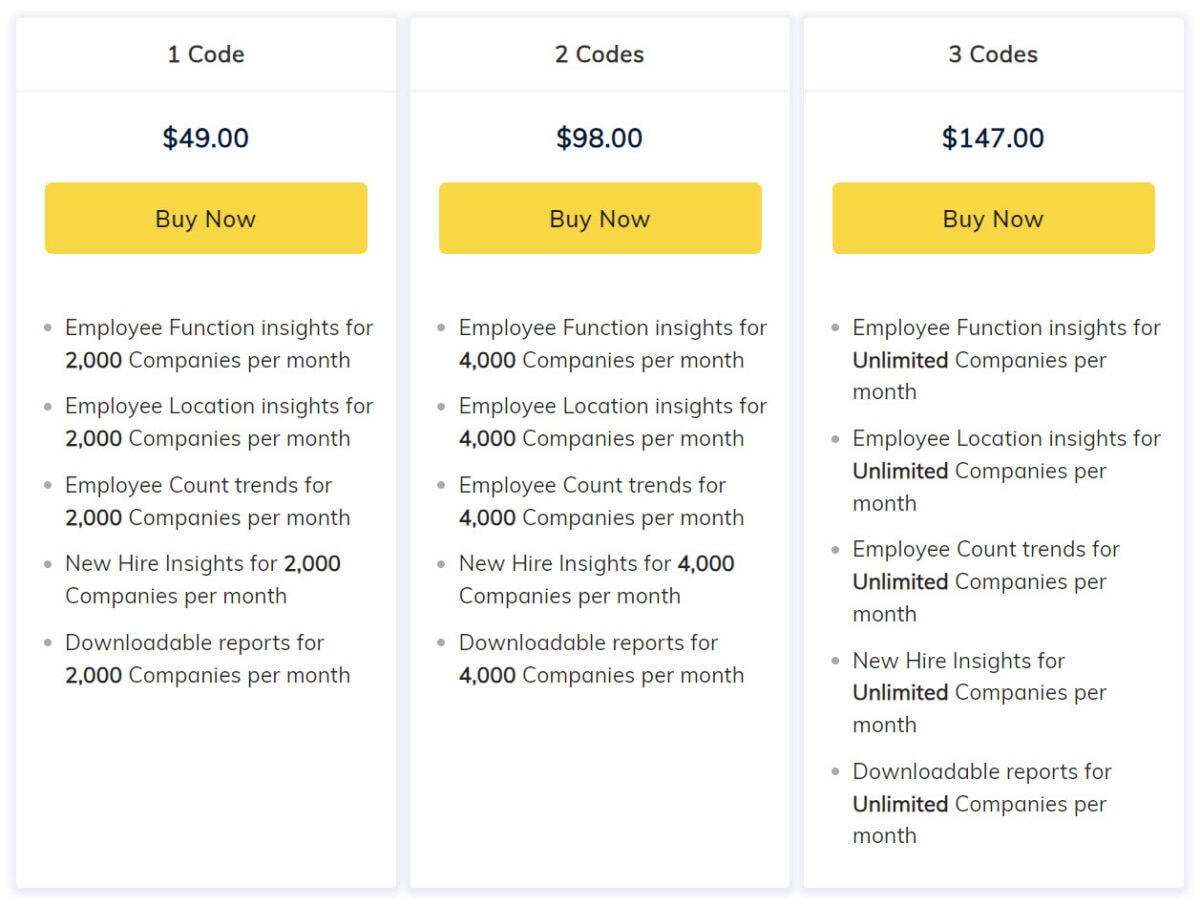Click the Buy Now button for 1 Code
Image resolution: width=1200 pixels, height=906 pixels.
[205, 218]
